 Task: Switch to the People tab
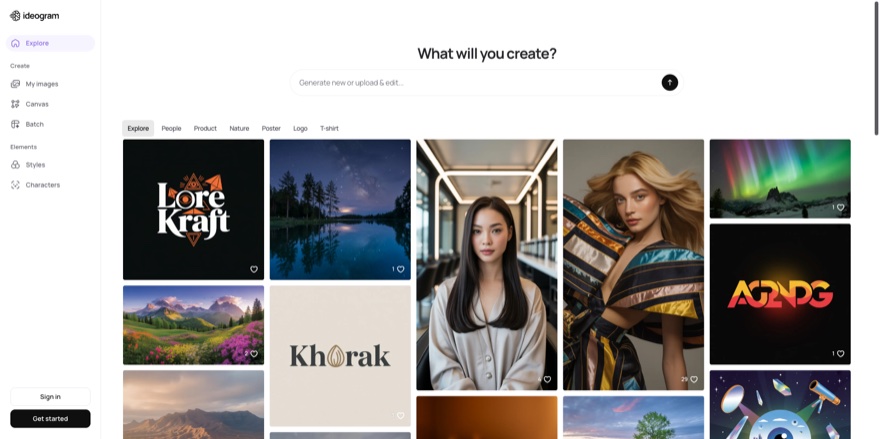pyautogui.click(x=171, y=129)
